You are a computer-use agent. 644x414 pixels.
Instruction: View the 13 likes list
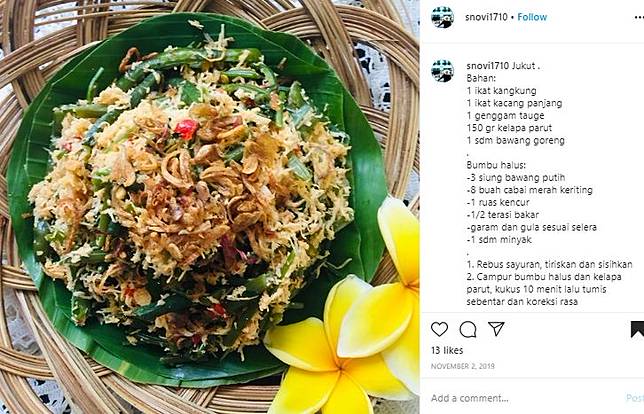(447, 350)
